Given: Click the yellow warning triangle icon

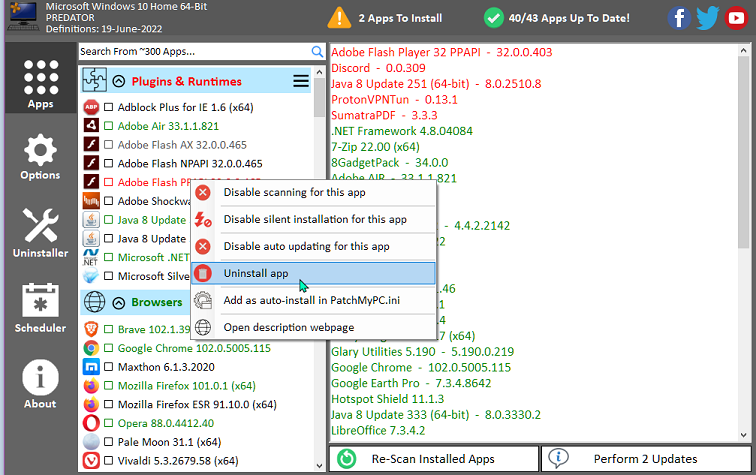Looking at the screenshot, I should coord(339,18).
